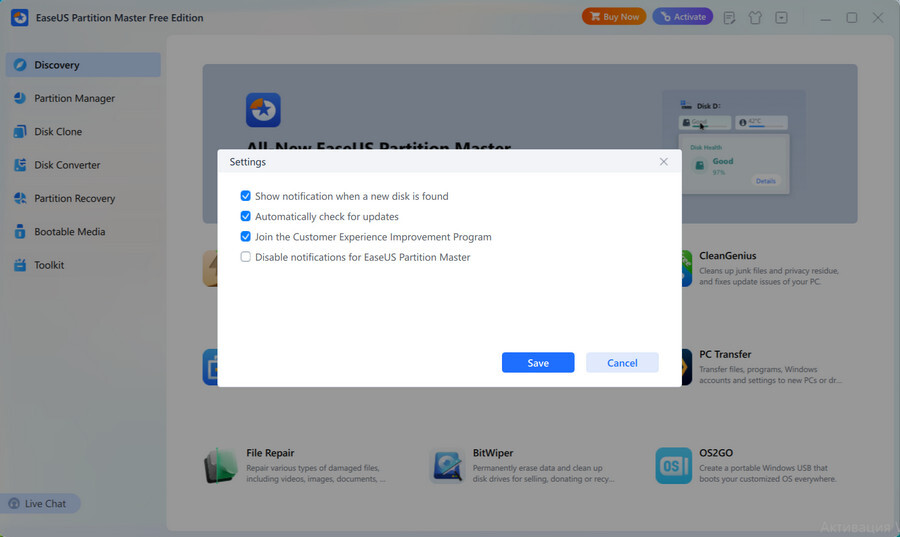Click the Disk Health Good status

coord(723,161)
